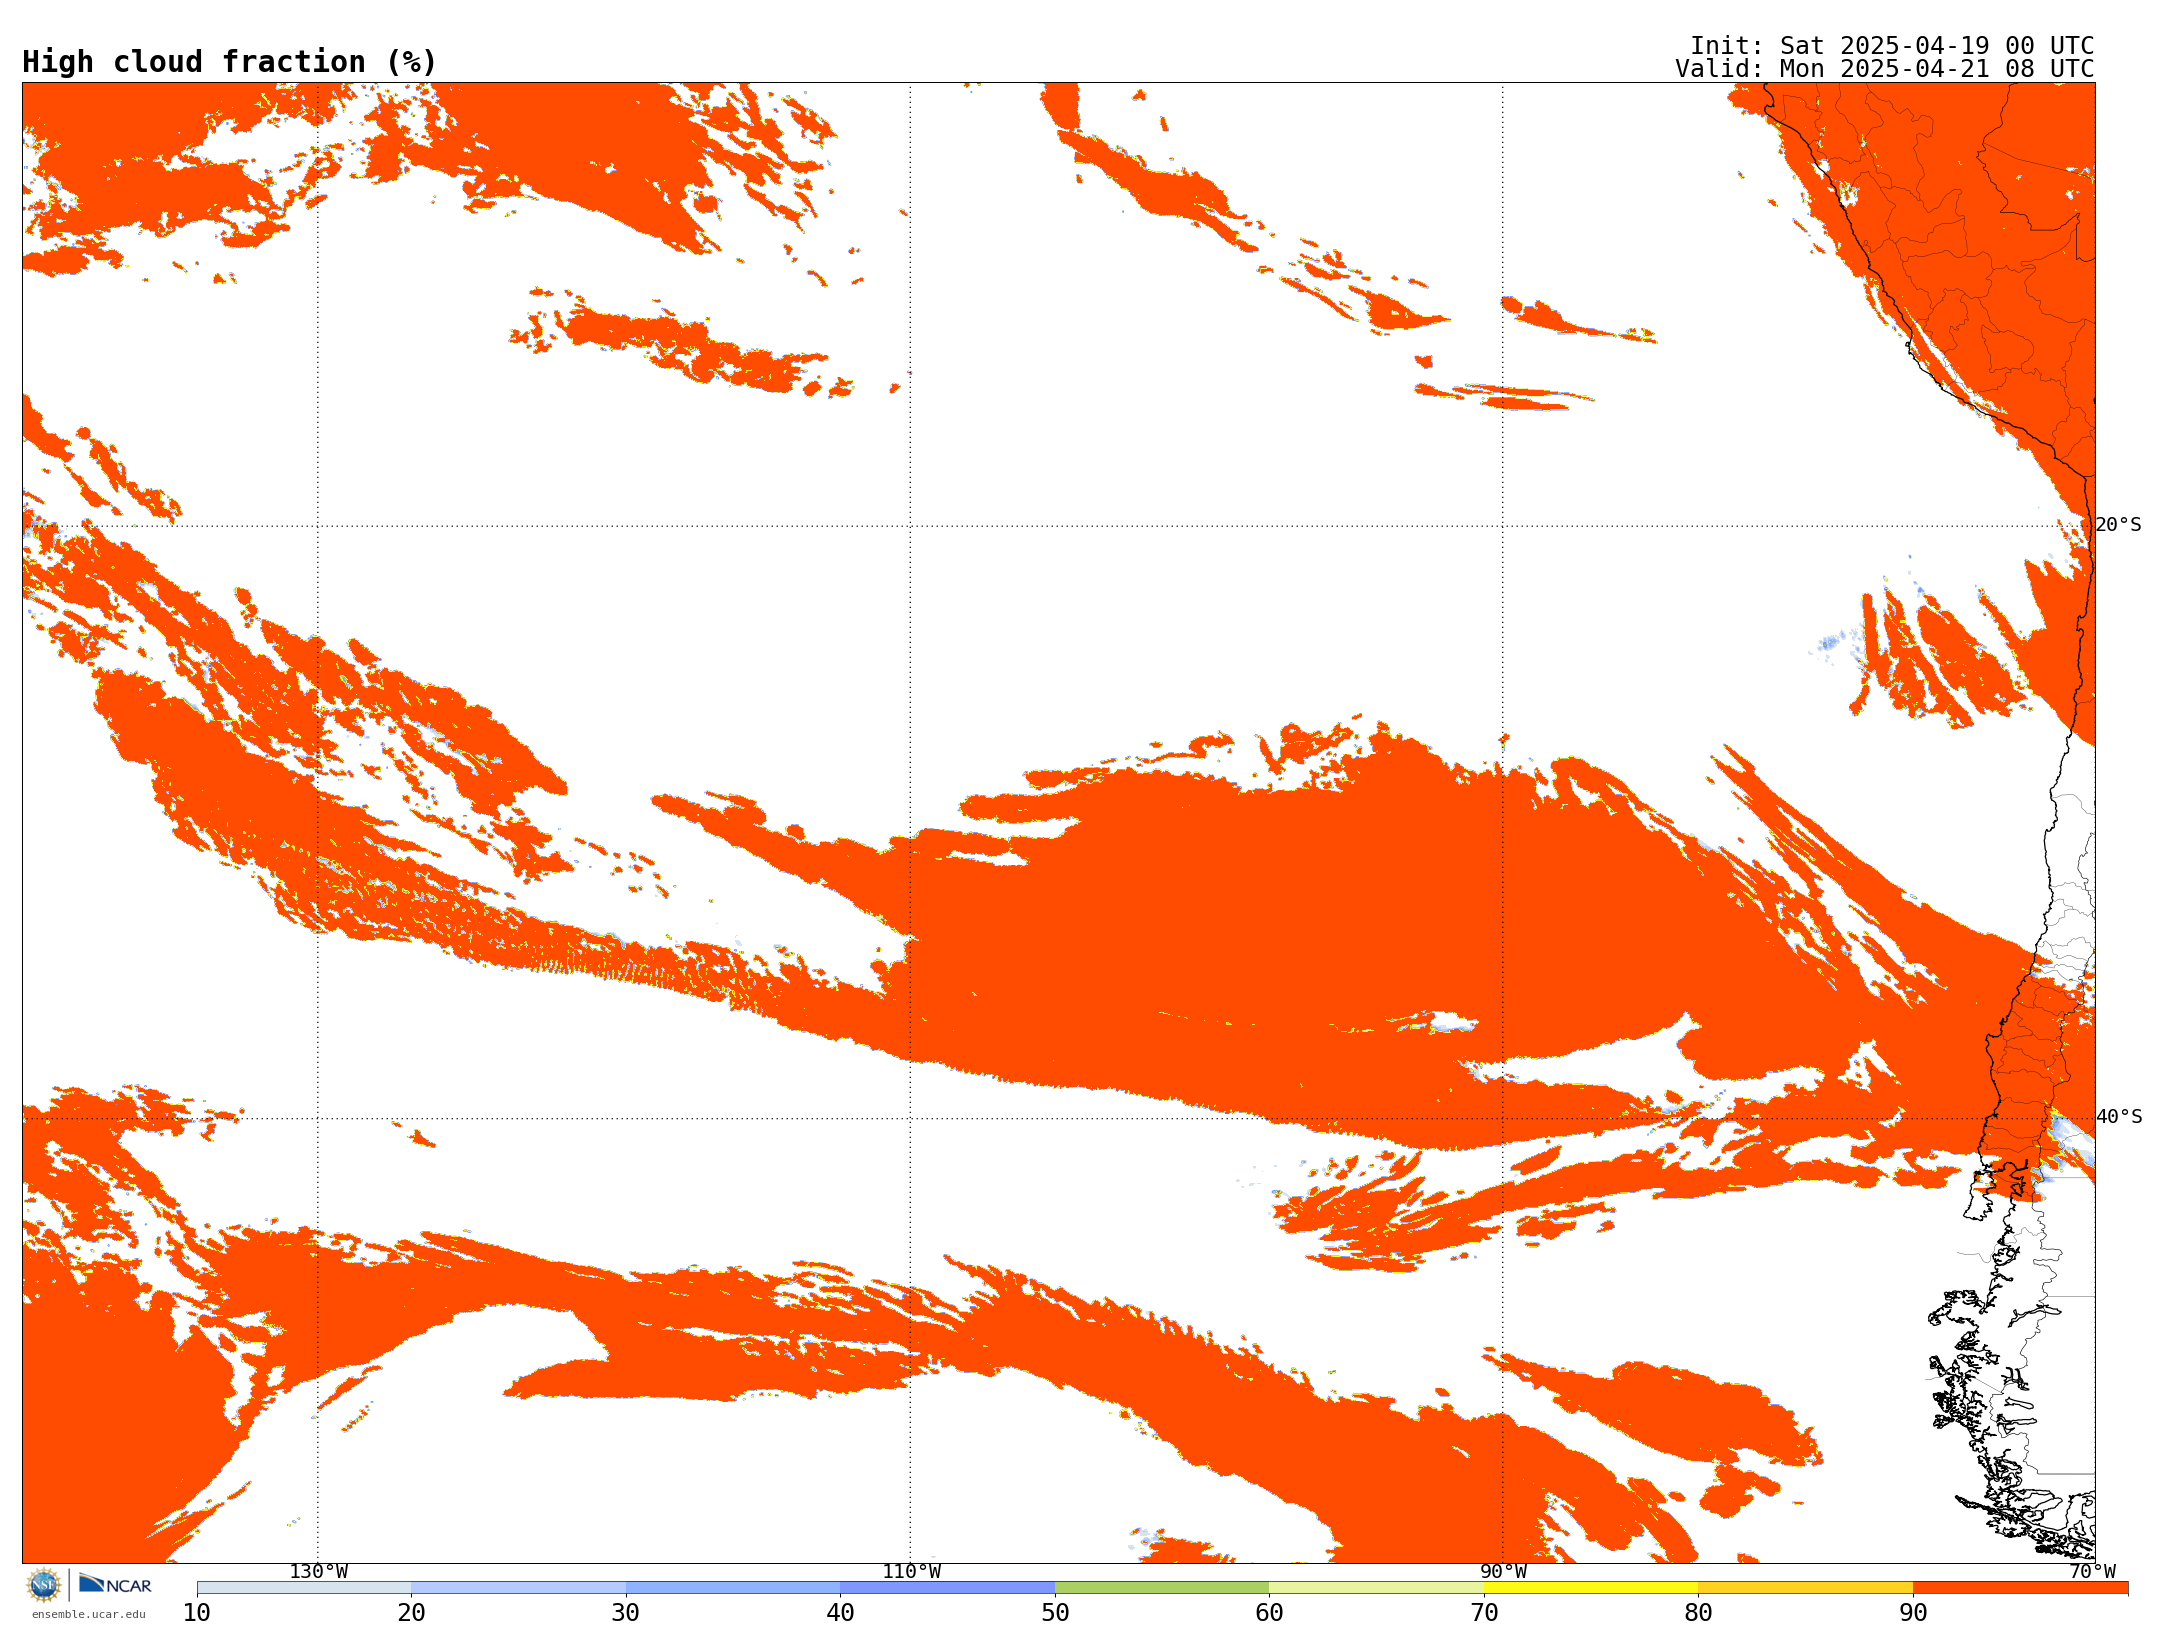
Task: Click the 30–40 blue colorbar segment
Action: (x=733, y=1588)
